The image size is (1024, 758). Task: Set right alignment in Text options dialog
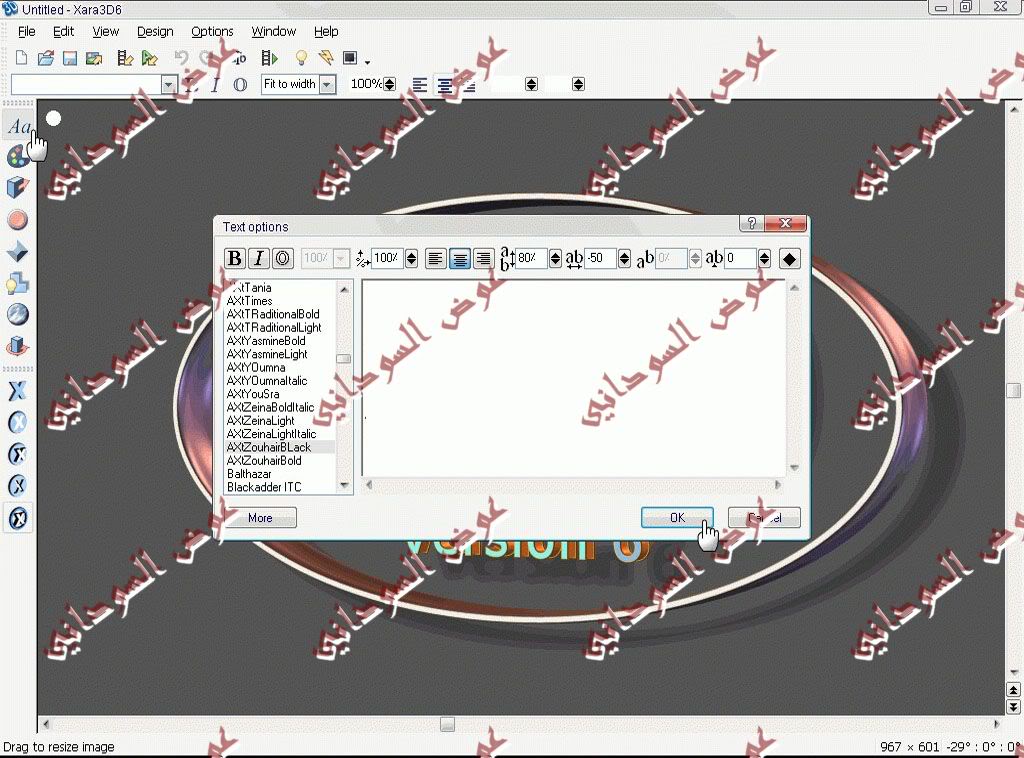point(483,259)
